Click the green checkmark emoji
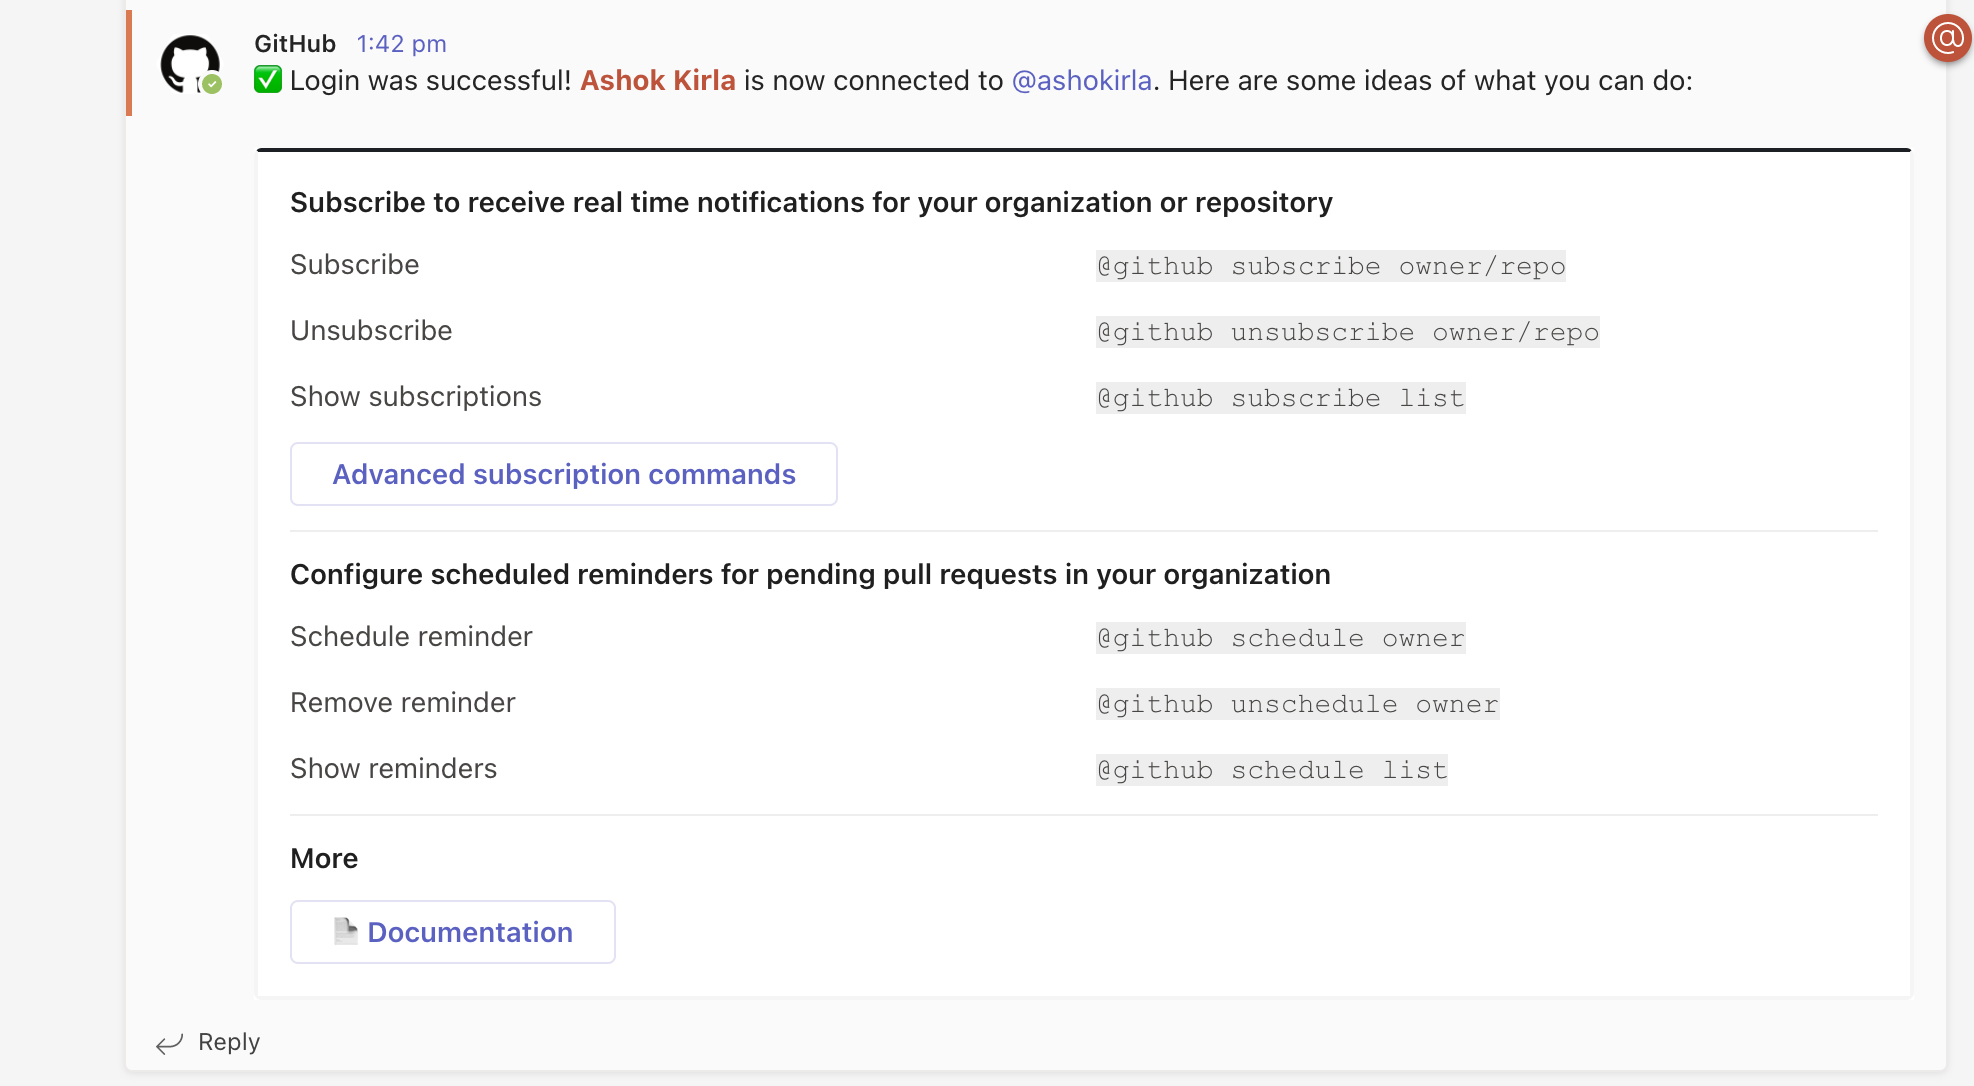Viewport: 1974px width, 1086px height. coord(268,80)
